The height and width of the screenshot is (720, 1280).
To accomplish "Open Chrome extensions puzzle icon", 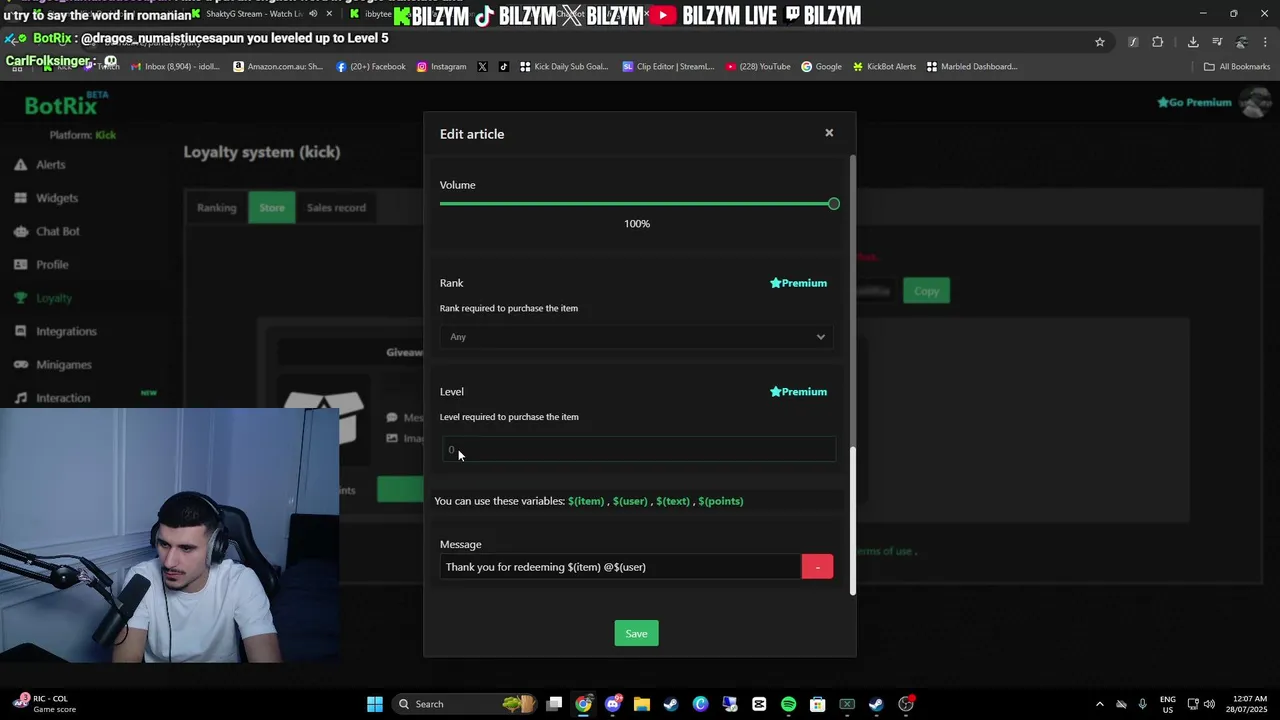I will pyautogui.click(x=1158, y=42).
